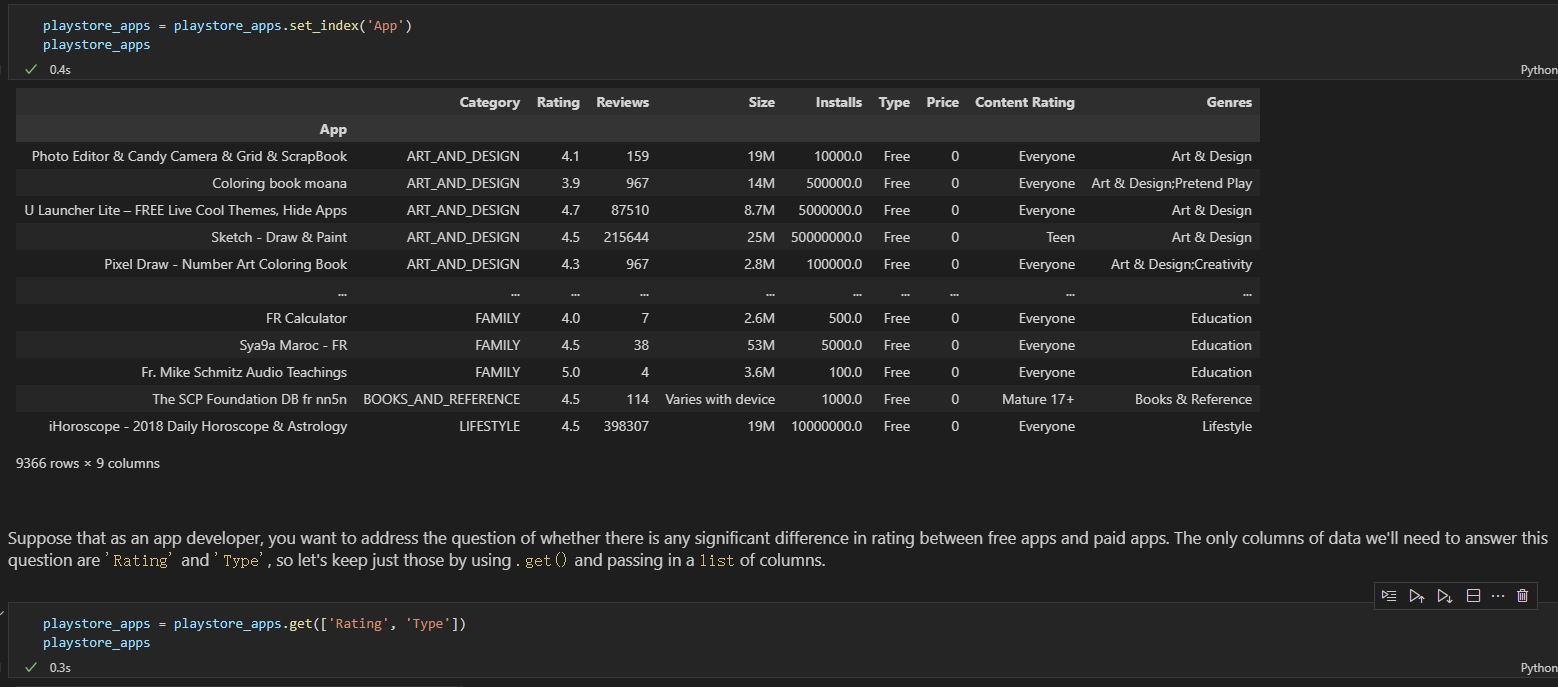Click the Run by Line icon
The image size is (1558, 687).
coord(1389,595)
